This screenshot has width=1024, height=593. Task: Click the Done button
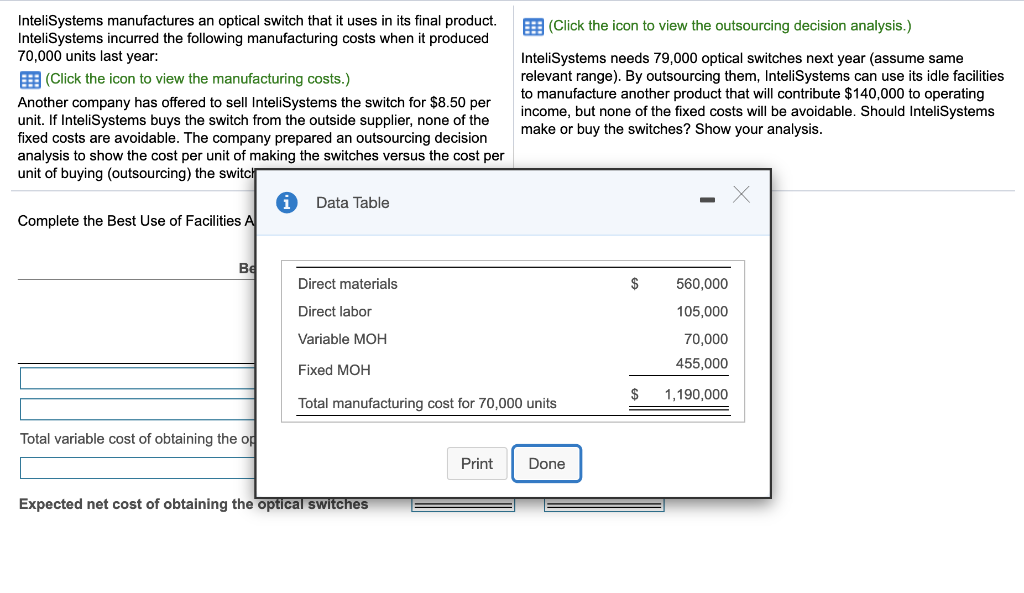tap(547, 464)
